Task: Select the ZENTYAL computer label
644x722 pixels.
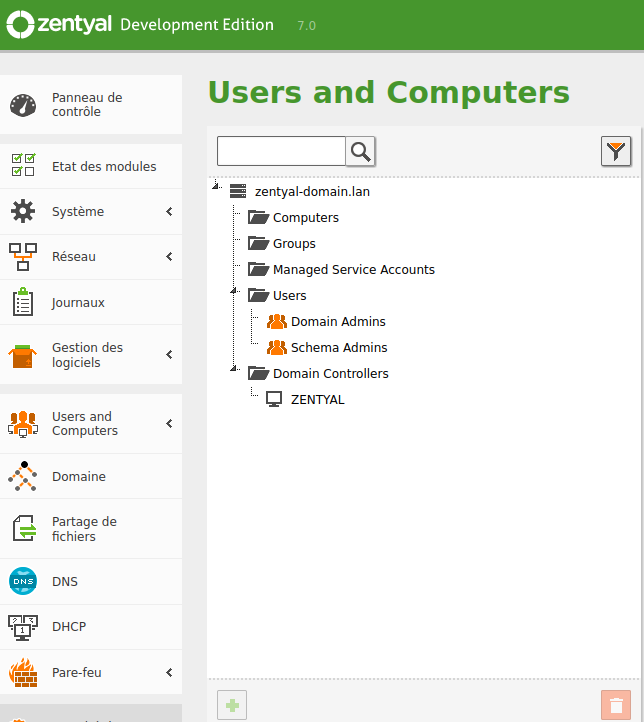Action: tap(318, 399)
